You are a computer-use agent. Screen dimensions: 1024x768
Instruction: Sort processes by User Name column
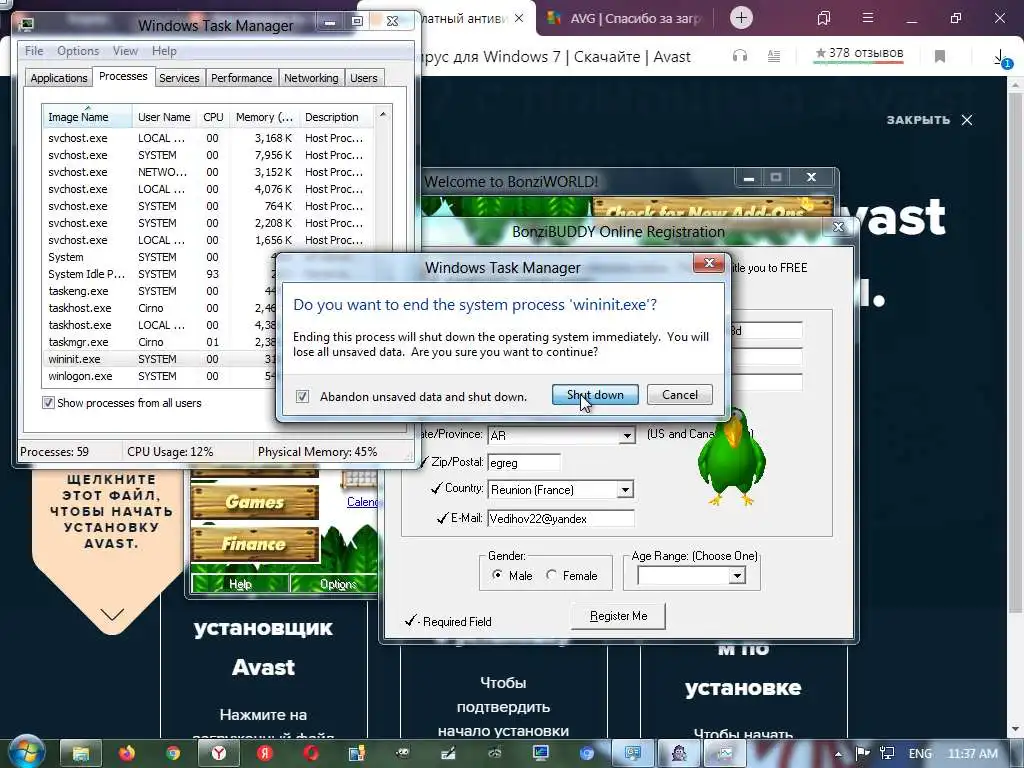[x=165, y=117]
